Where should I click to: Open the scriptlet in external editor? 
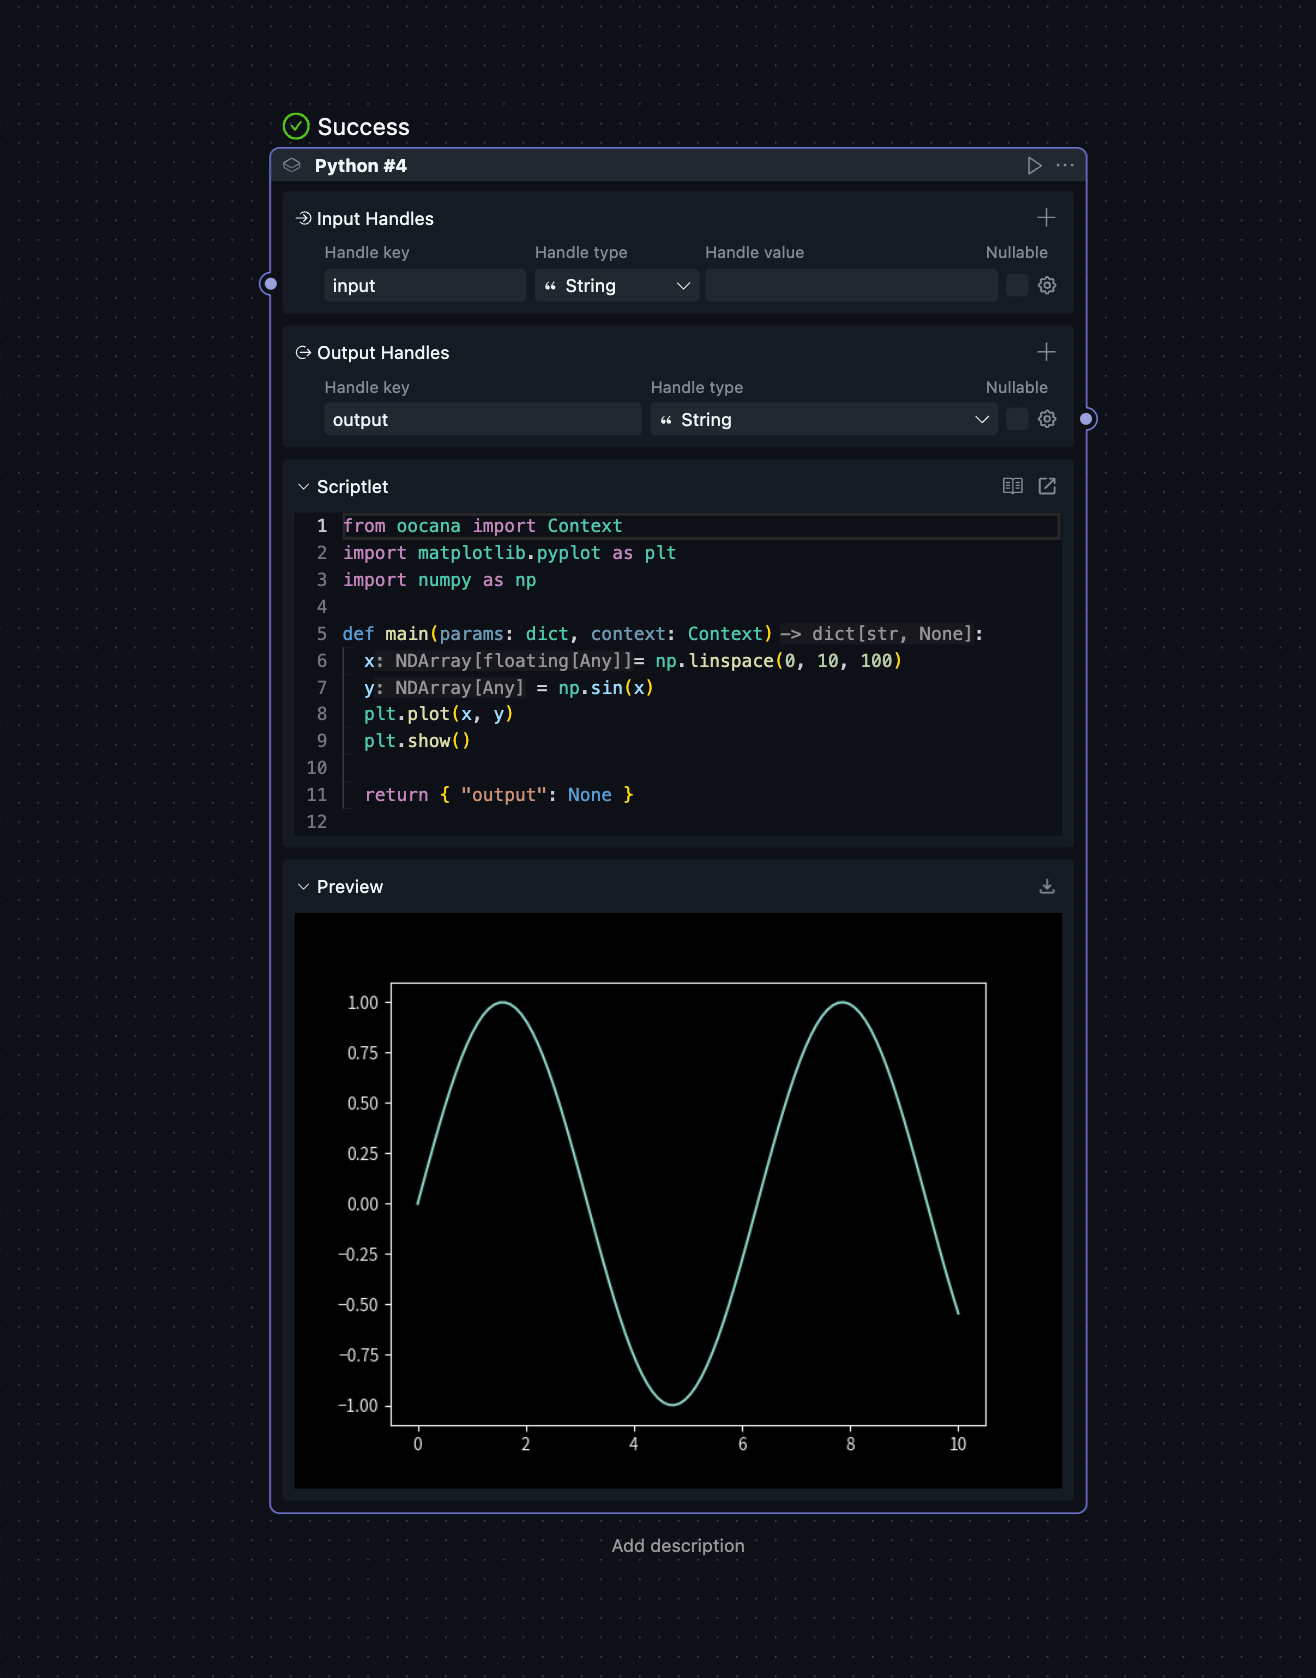tap(1047, 486)
